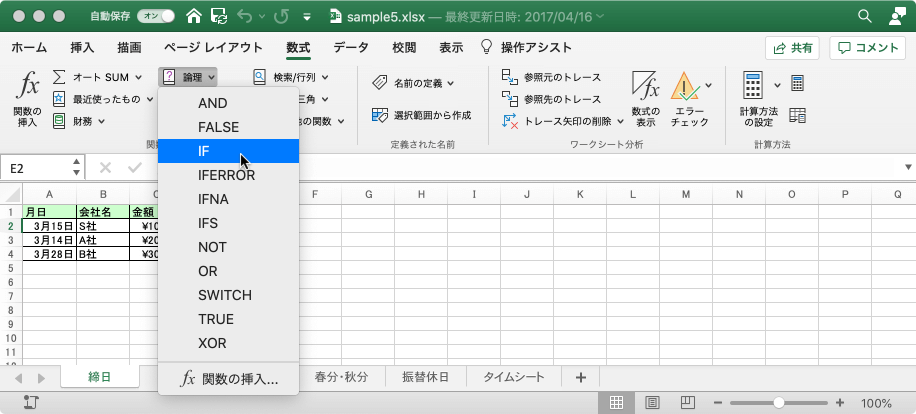Switch to the 振替休日 sheet tab
The image size is (916, 414).
[x=425, y=377]
